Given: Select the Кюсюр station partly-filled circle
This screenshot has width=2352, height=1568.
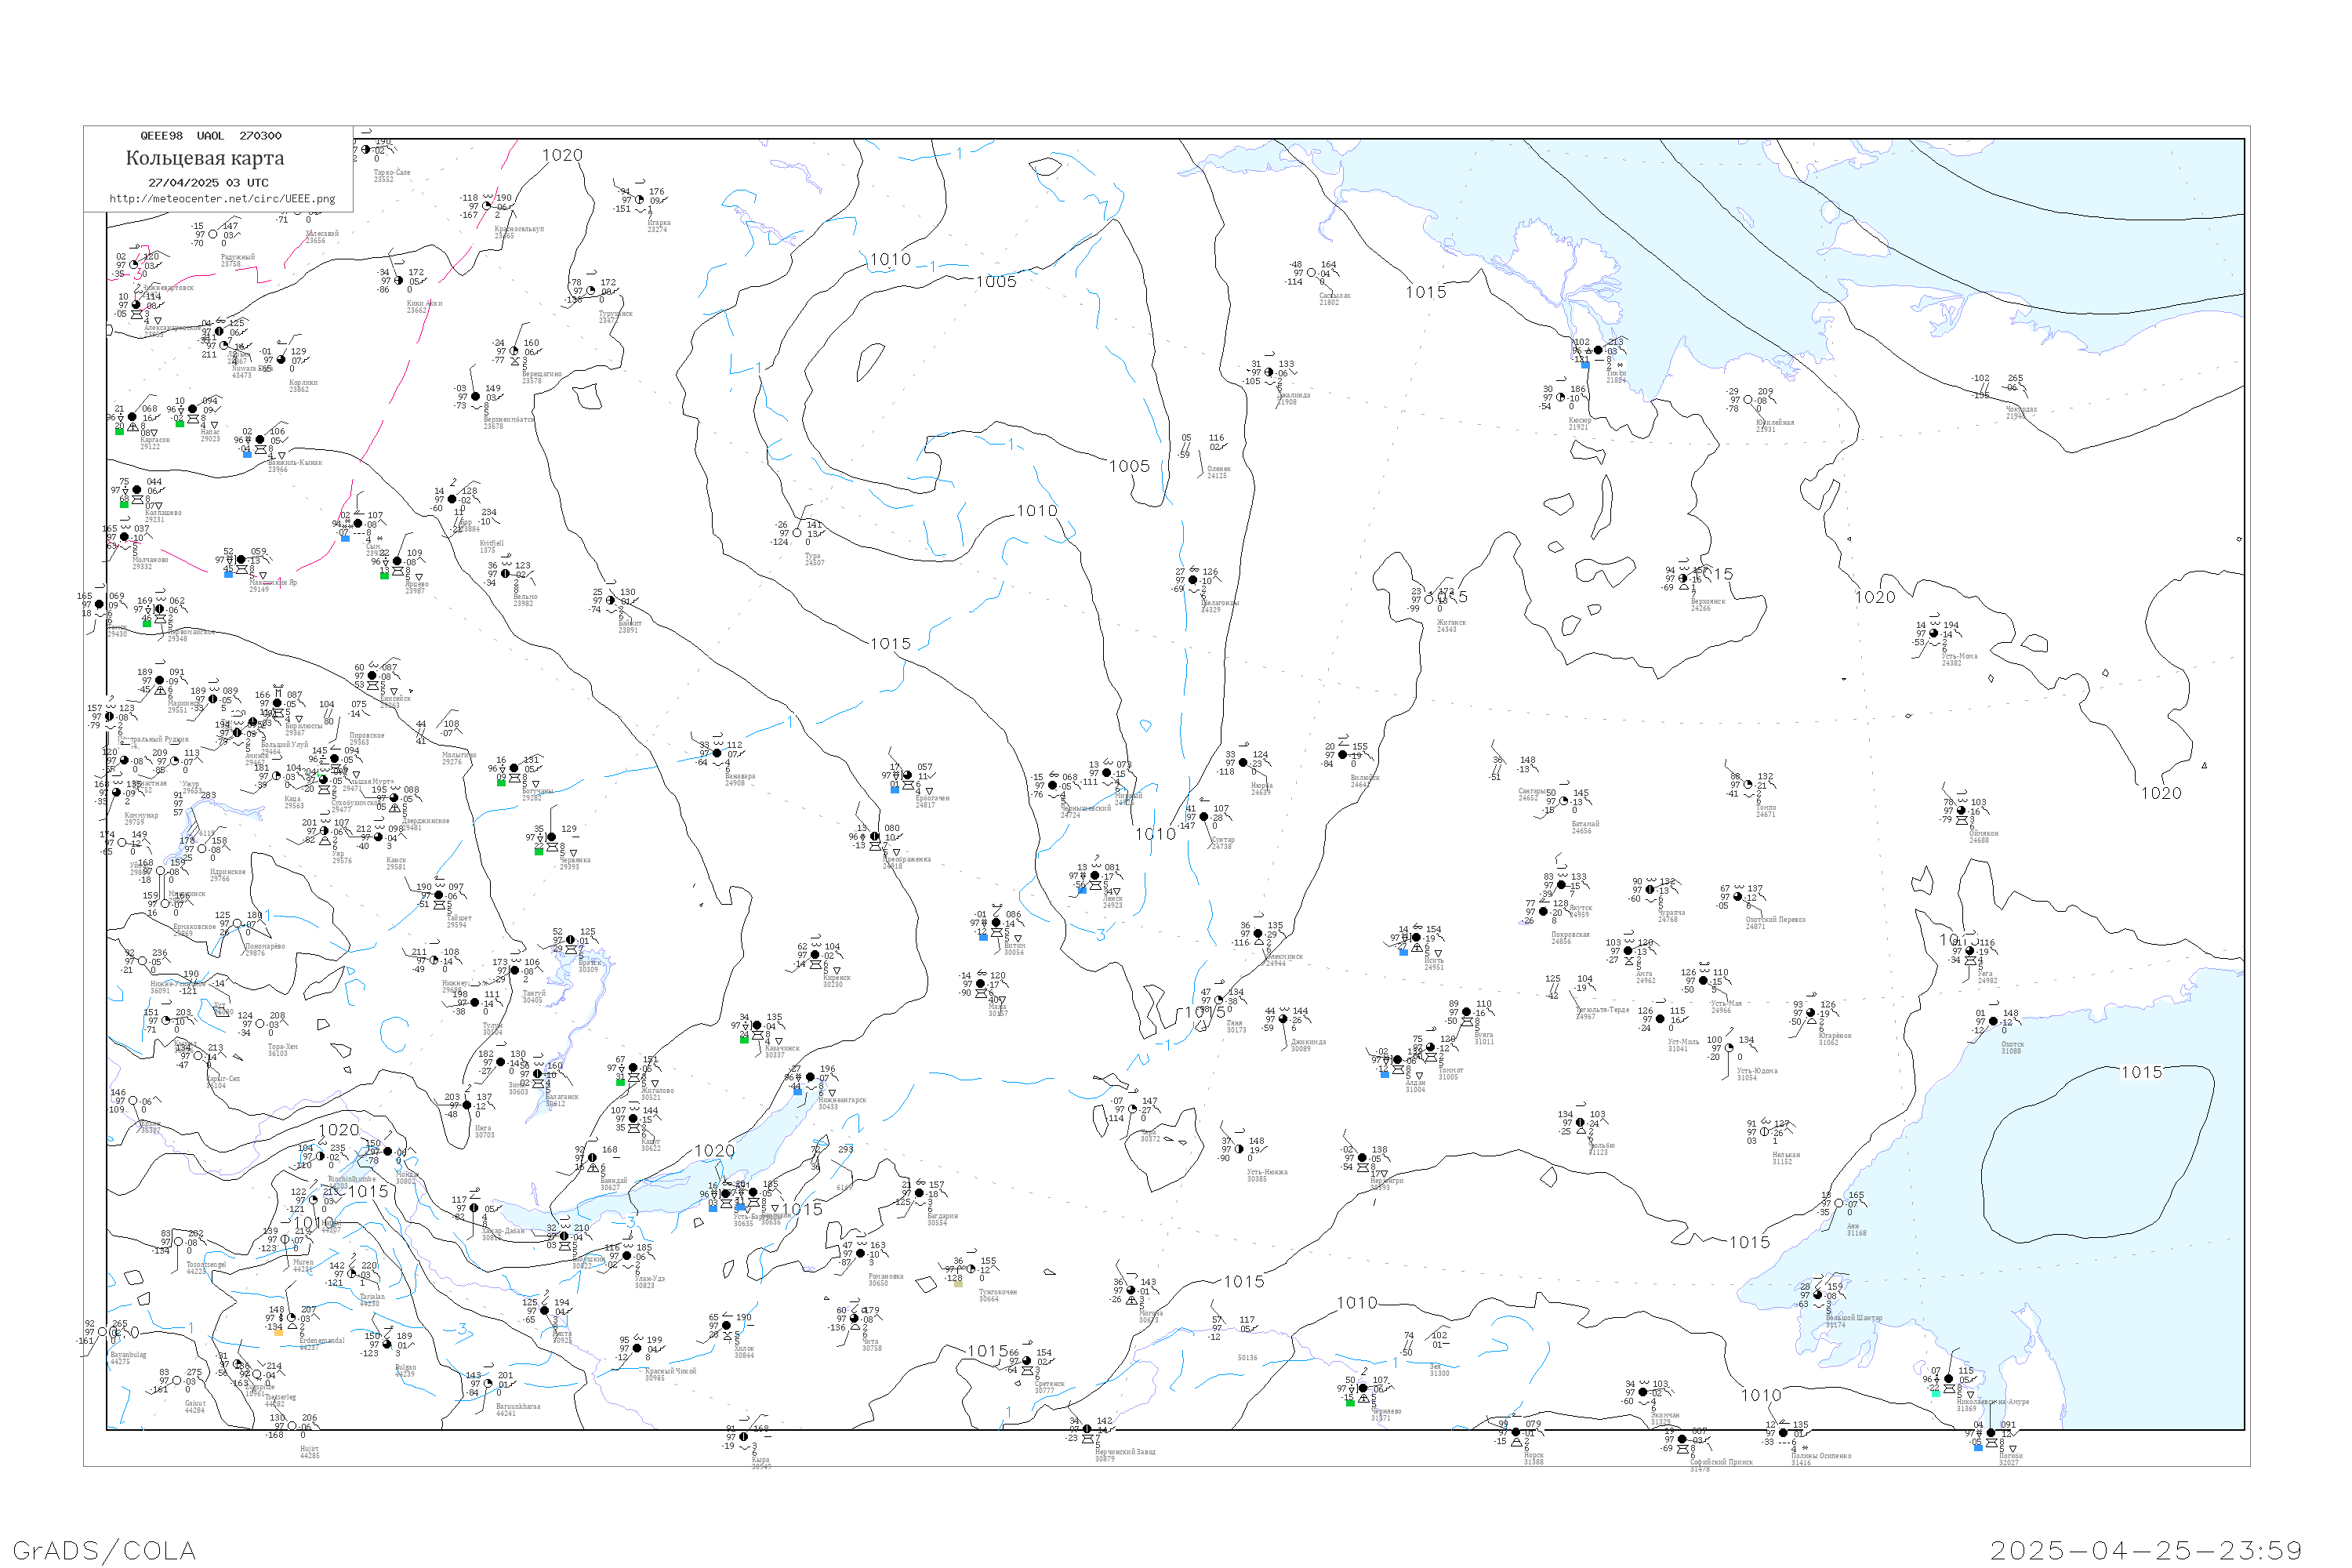Looking at the screenshot, I should (x=1561, y=398).
